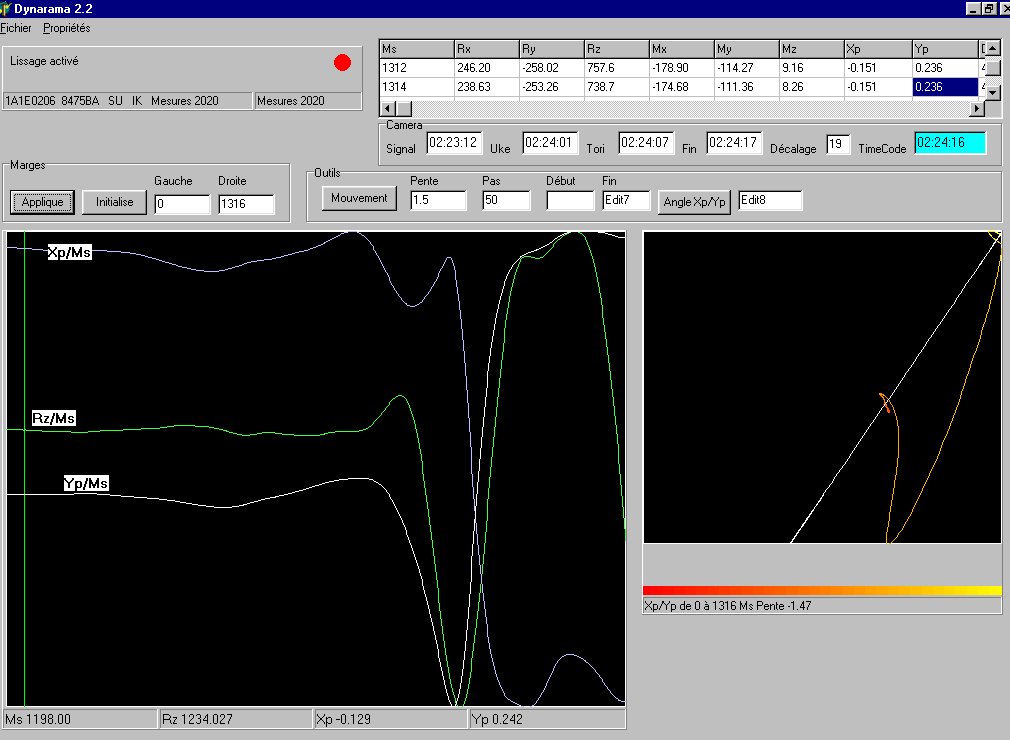The height and width of the screenshot is (740, 1010).
Task: Click the table scroll down arrow
Action: pyautogui.click(x=993, y=93)
